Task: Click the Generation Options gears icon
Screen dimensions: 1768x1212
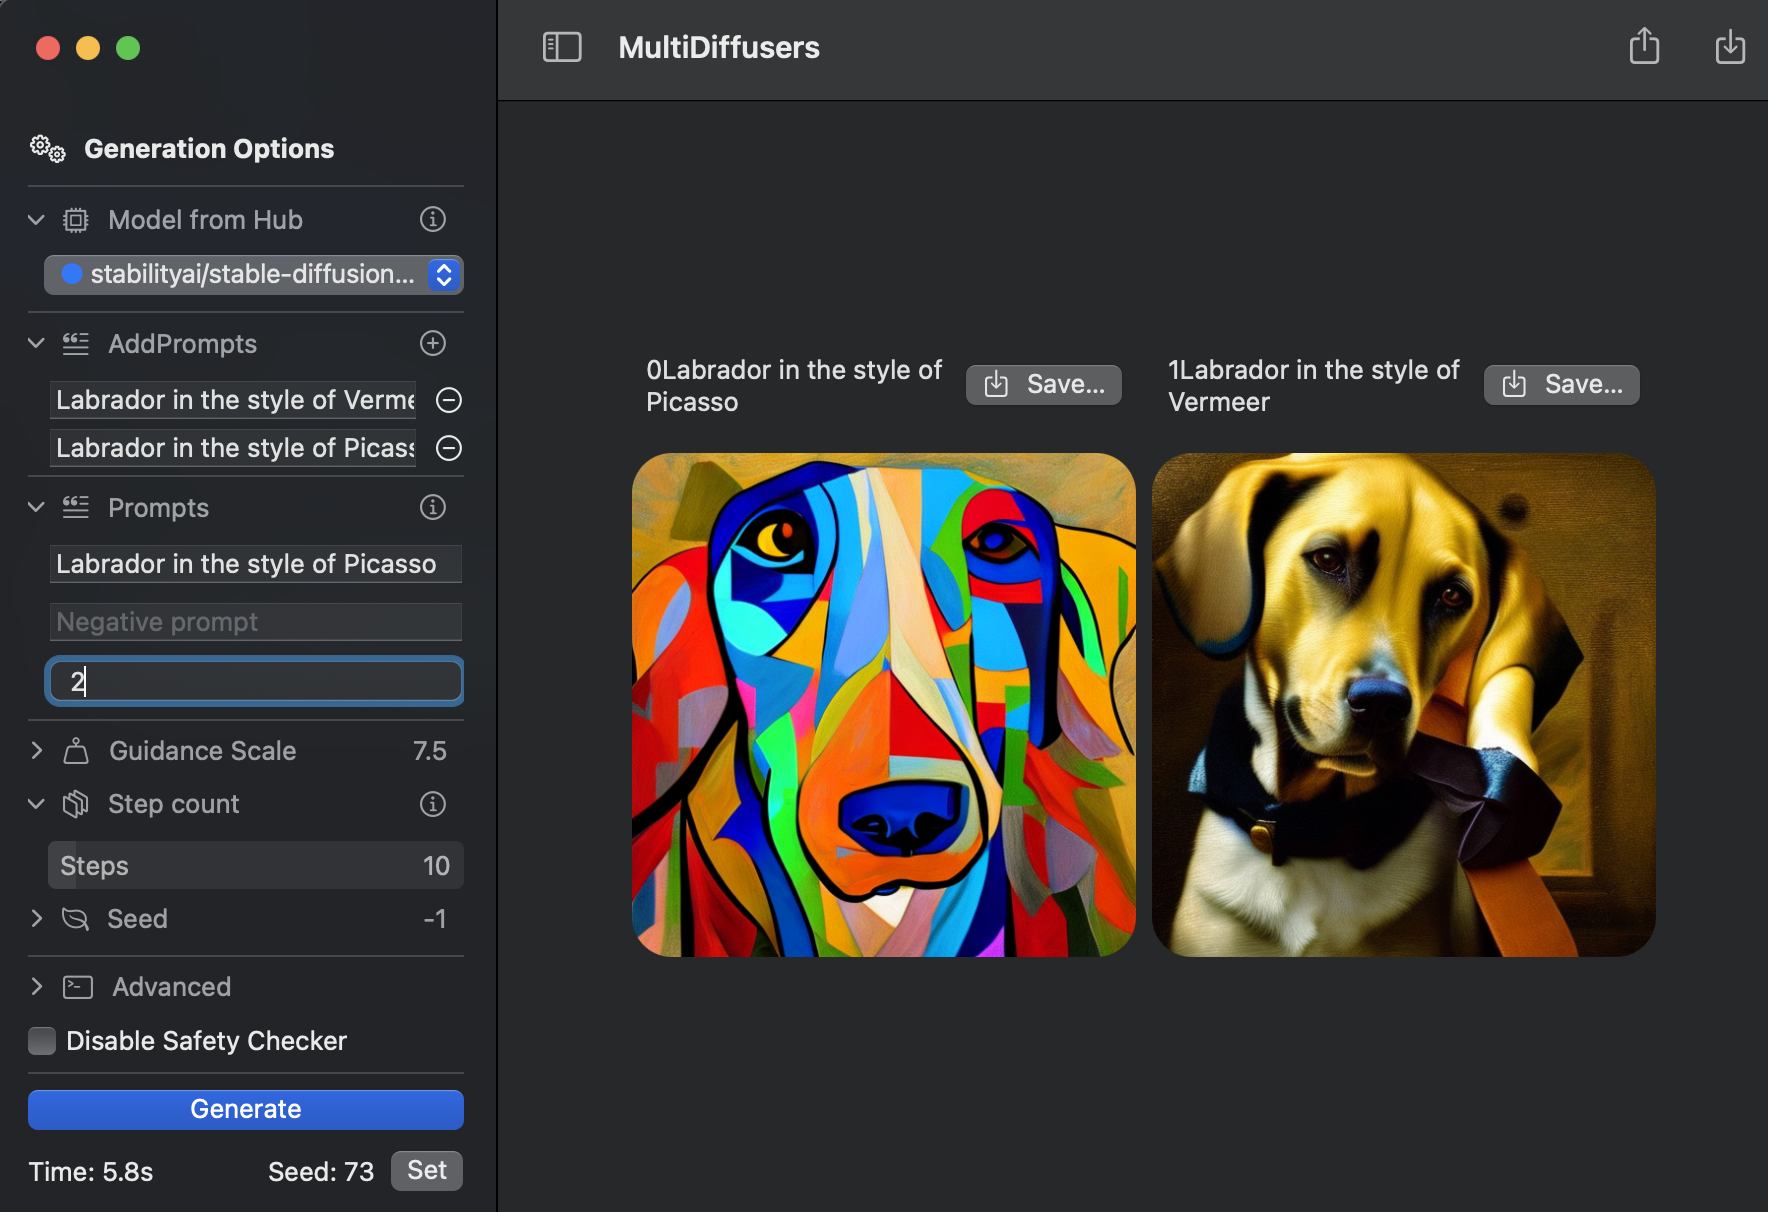Action: pyautogui.click(x=48, y=149)
